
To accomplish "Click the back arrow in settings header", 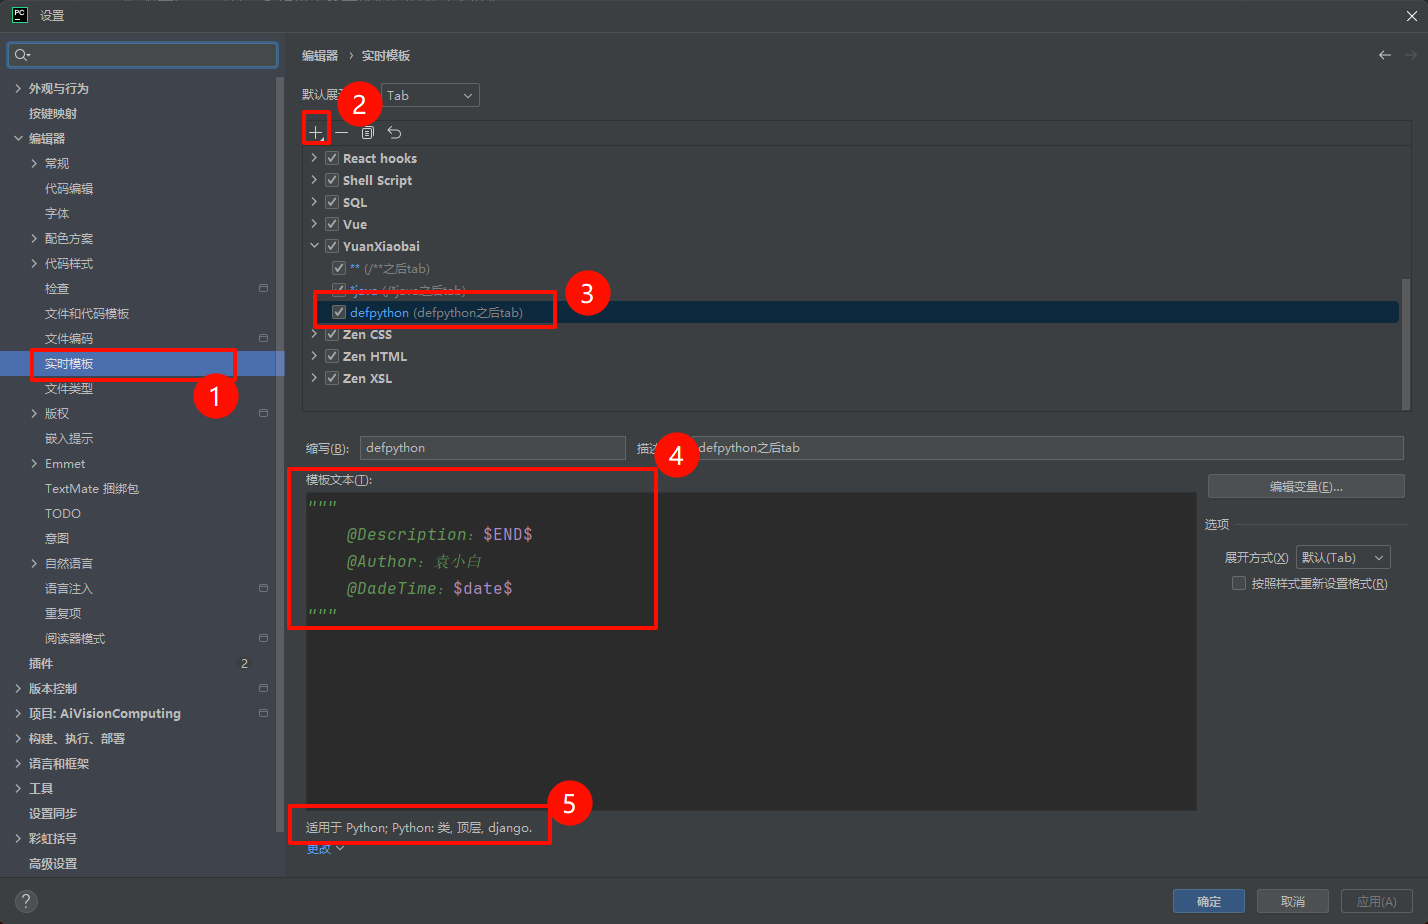I will (x=1385, y=55).
